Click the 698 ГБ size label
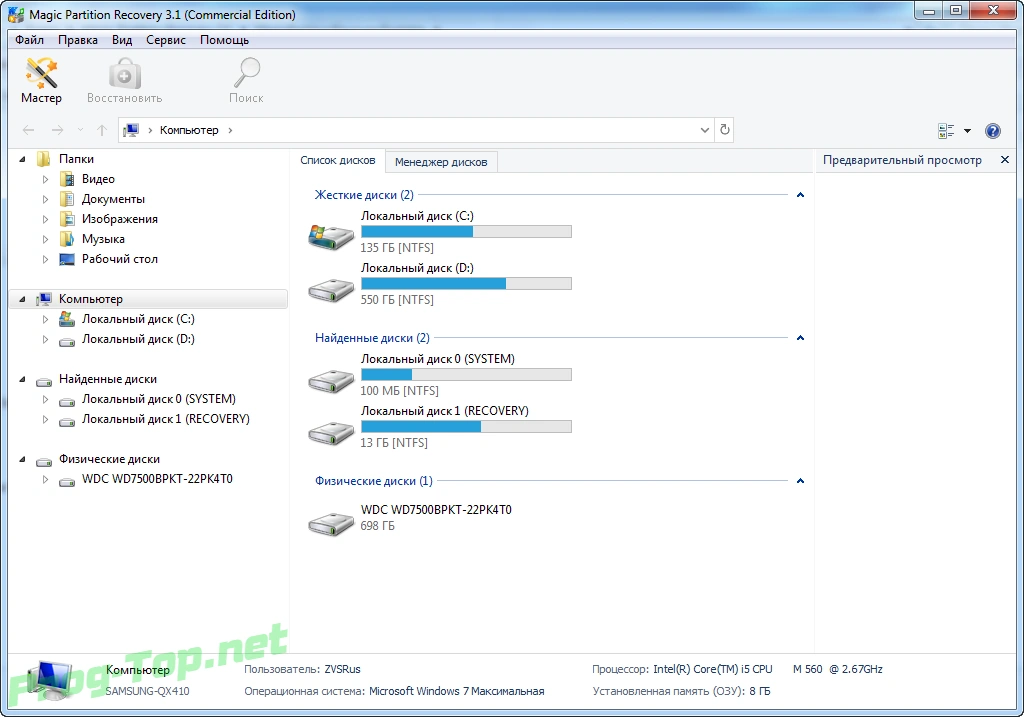This screenshot has height=717, width=1024. tap(377, 526)
